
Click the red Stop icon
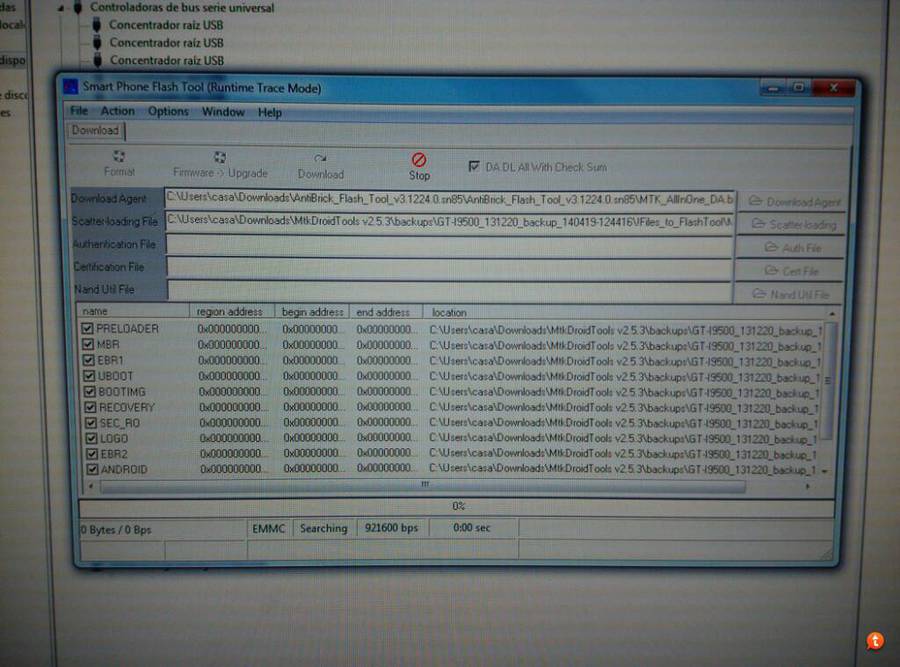tap(419, 159)
